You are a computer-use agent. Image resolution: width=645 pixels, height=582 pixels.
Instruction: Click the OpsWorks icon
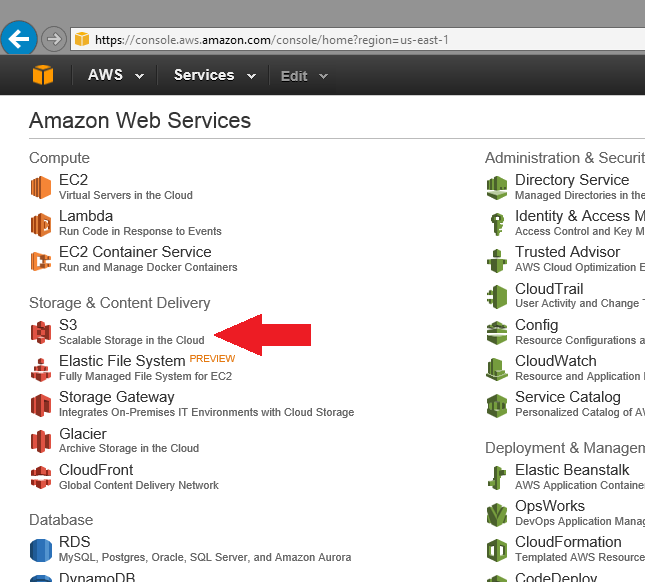(x=497, y=514)
